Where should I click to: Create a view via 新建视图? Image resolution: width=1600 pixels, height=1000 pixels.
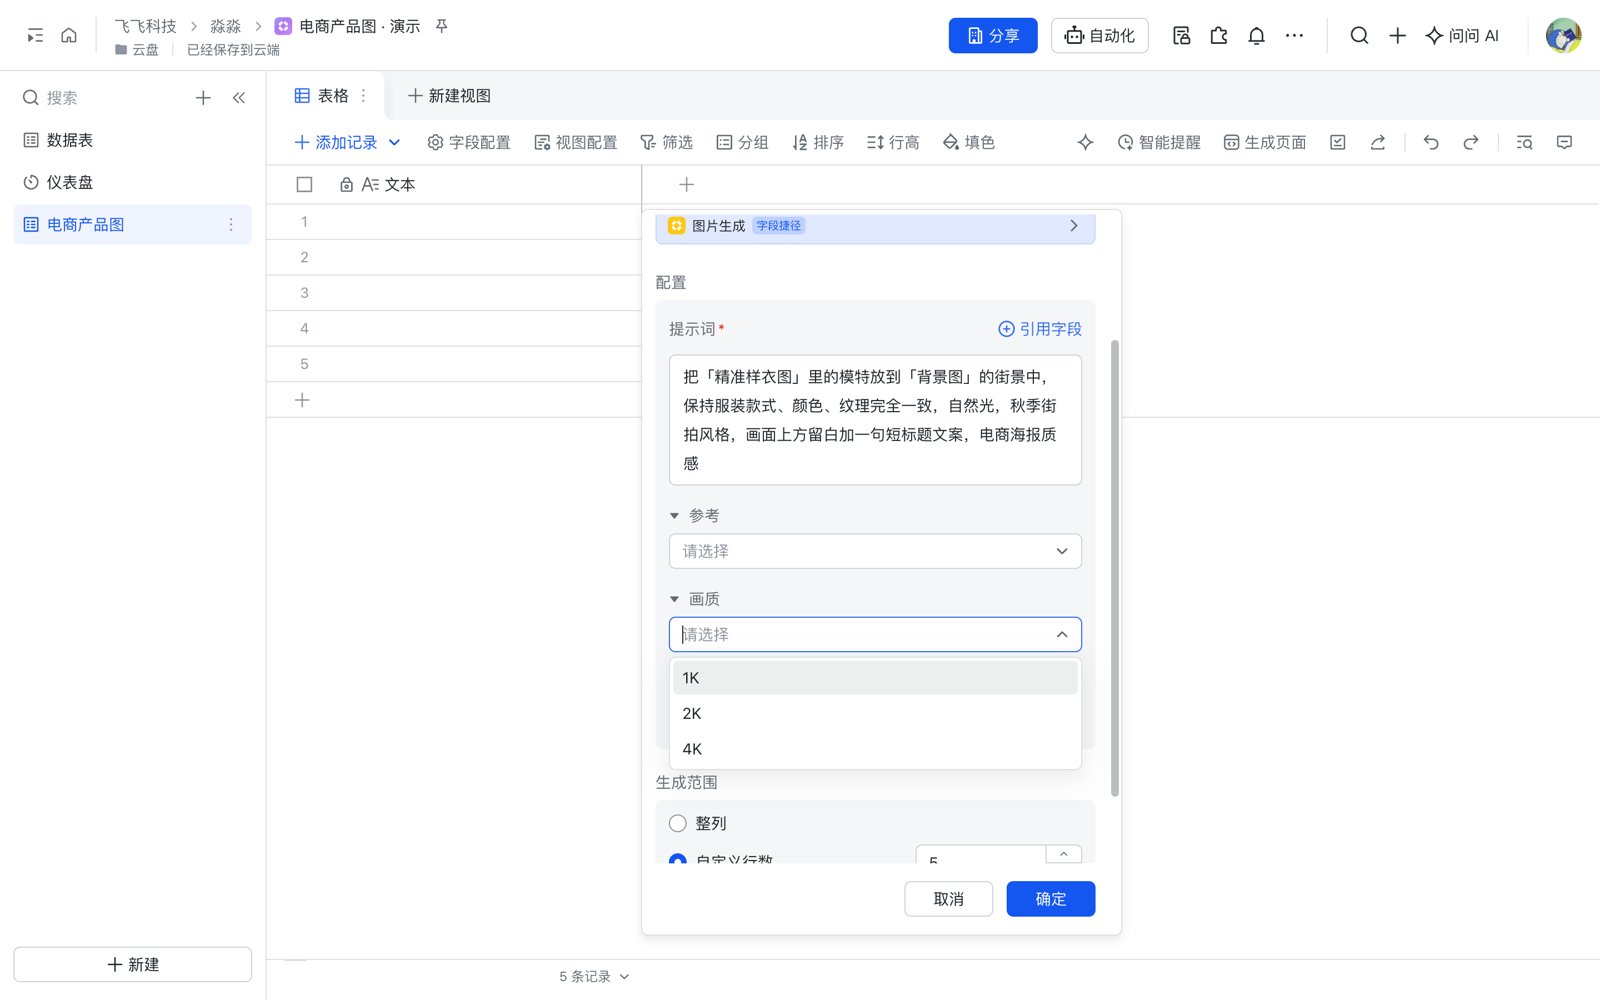click(449, 96)
